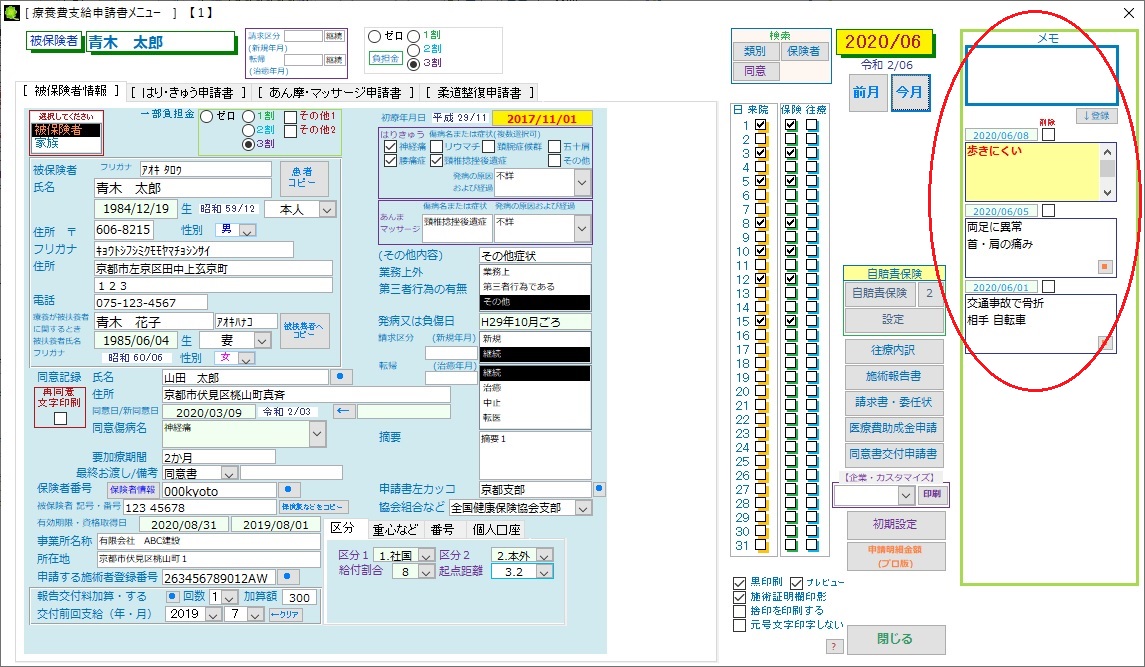Screen dimensions: 1145x667
Task: Click the blue dot toggle for 報告交付料加算・する
Action: (172, 596)
